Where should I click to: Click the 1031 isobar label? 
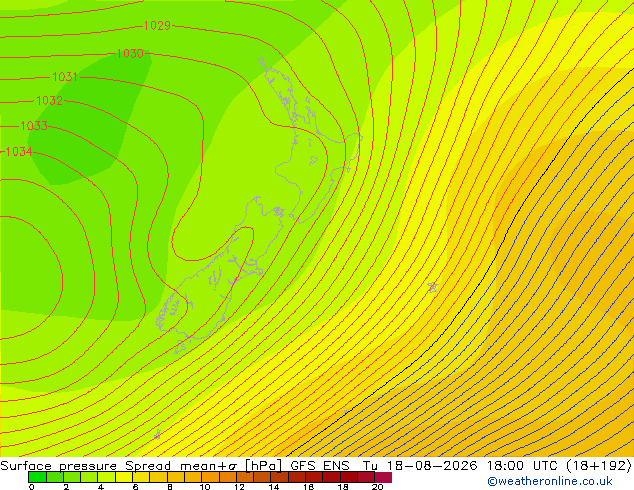coord(65,77)
